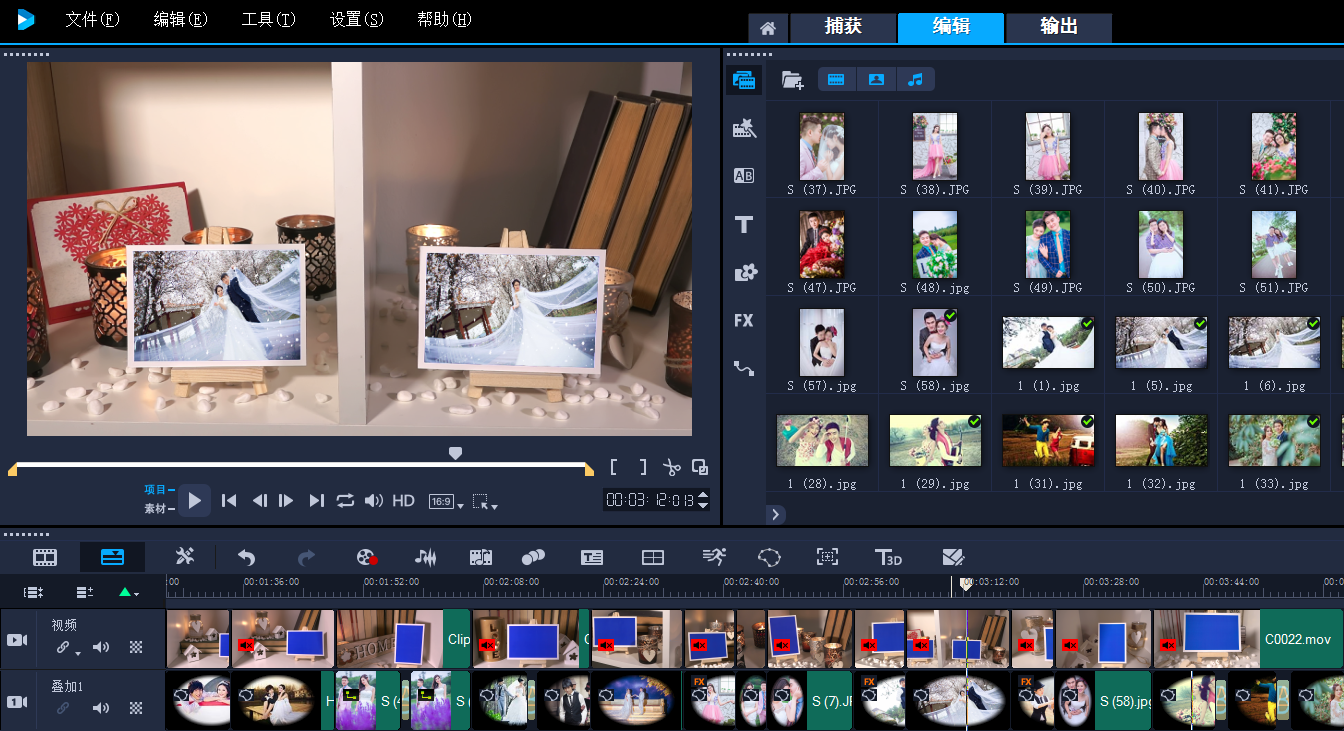Open the Auto Music tool
Image resolution: width=1344 pixels, height=731 pixels.
pos(481,557)
